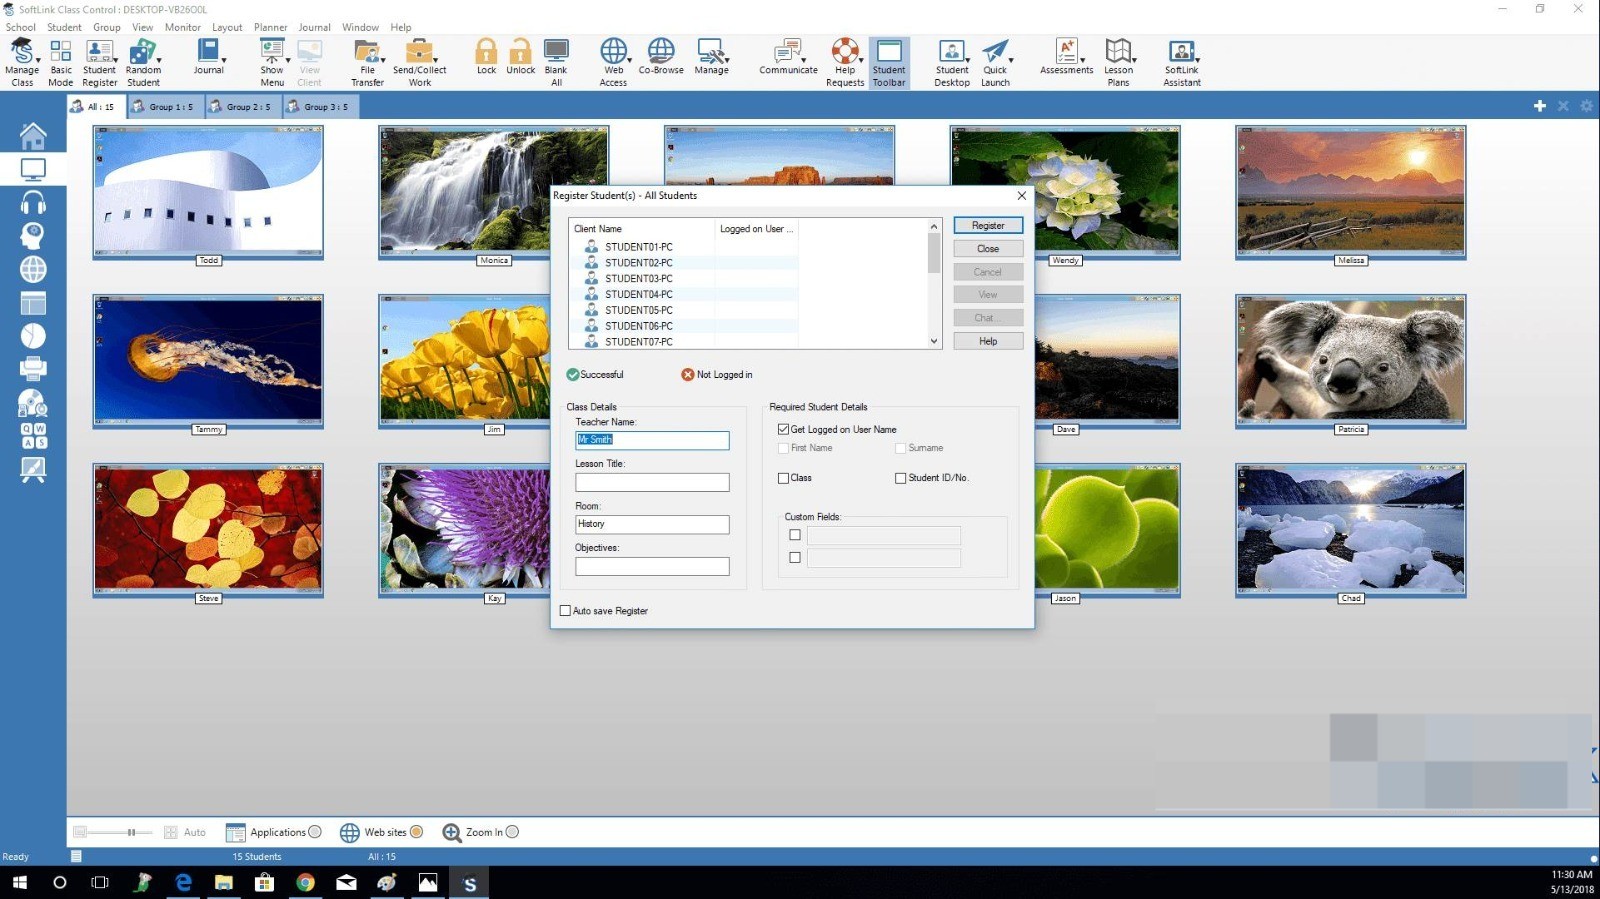Expand File Transfer dropdown arrow
Image resolution: width=1600 pixels, height=899 pixels.
pos(383,60)
